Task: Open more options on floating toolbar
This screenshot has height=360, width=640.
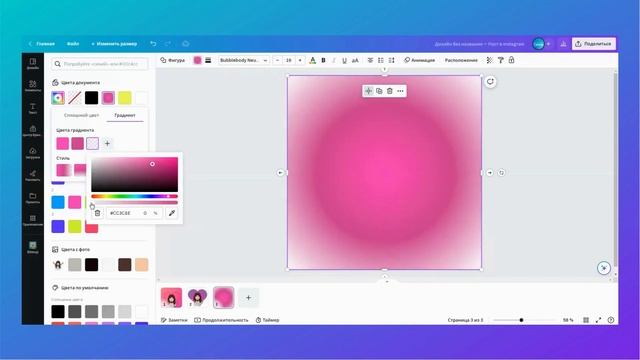Action: point(400,91)
